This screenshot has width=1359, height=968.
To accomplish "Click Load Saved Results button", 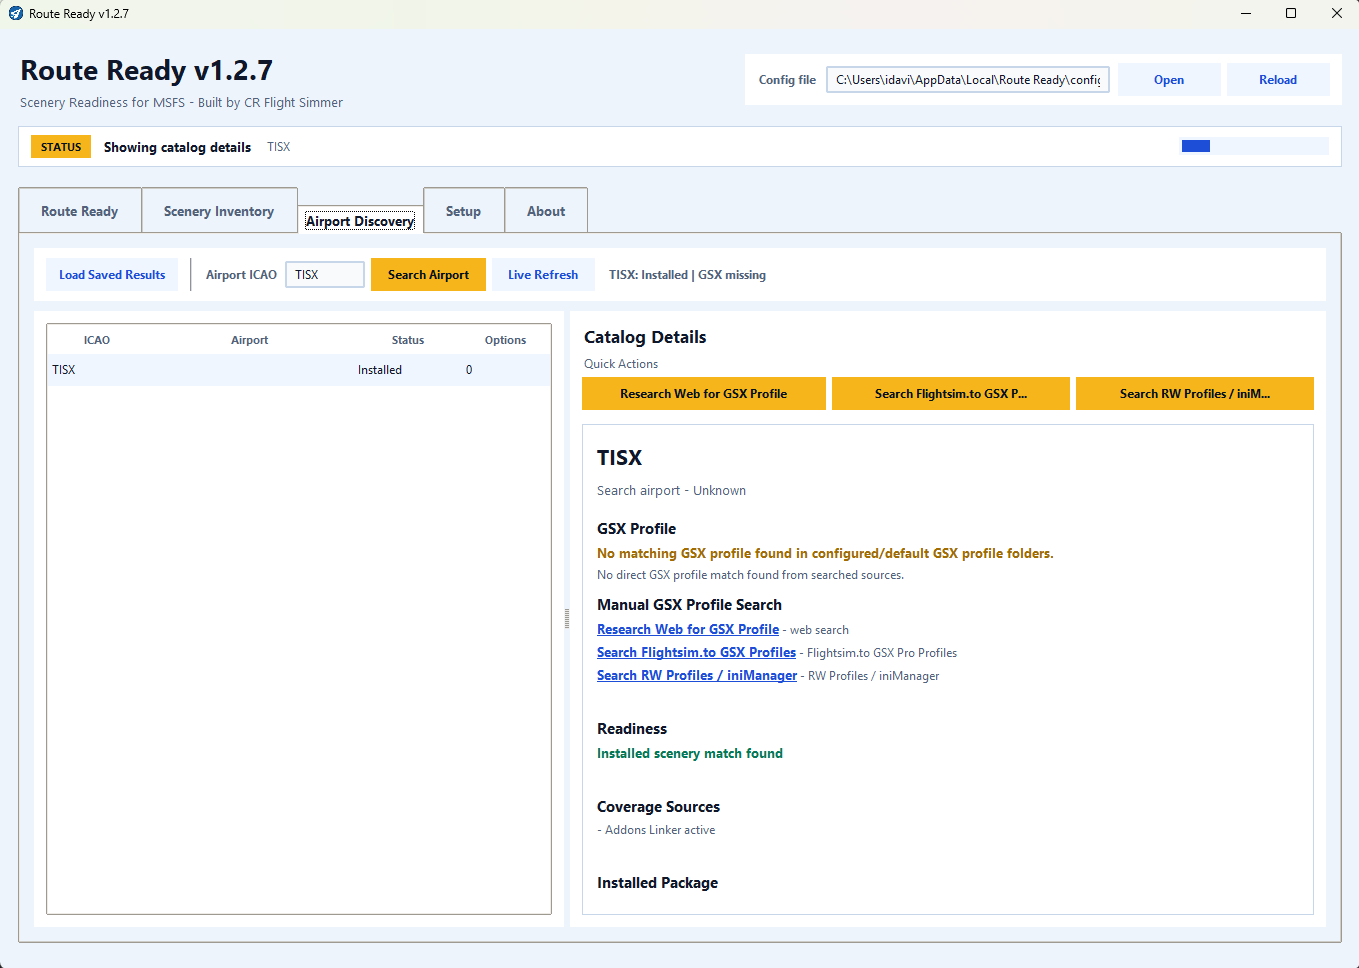I will [112, 275].
